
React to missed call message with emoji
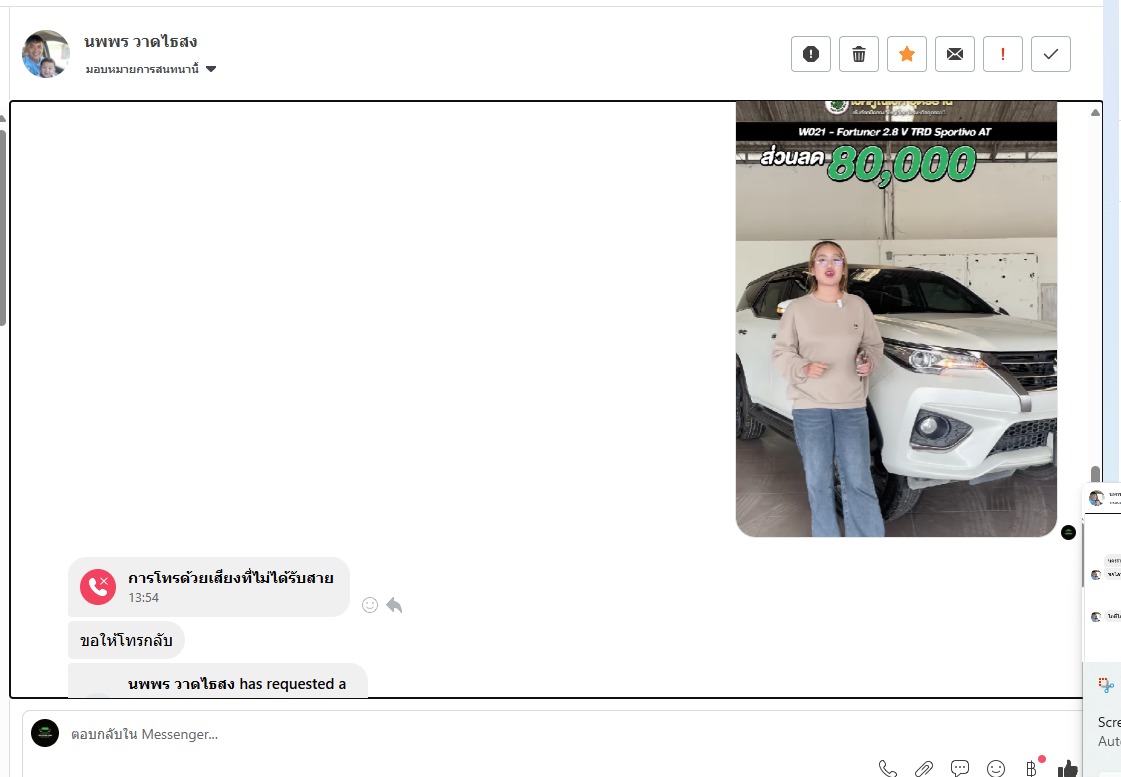click(x=370, y=605)
